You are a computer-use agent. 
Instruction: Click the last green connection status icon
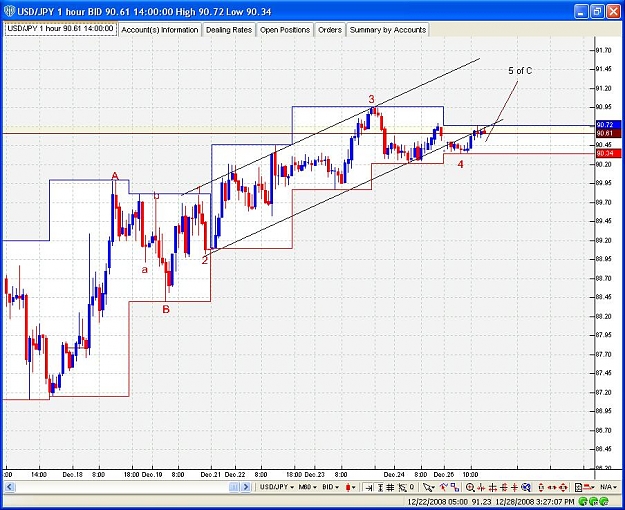[604, 501]
